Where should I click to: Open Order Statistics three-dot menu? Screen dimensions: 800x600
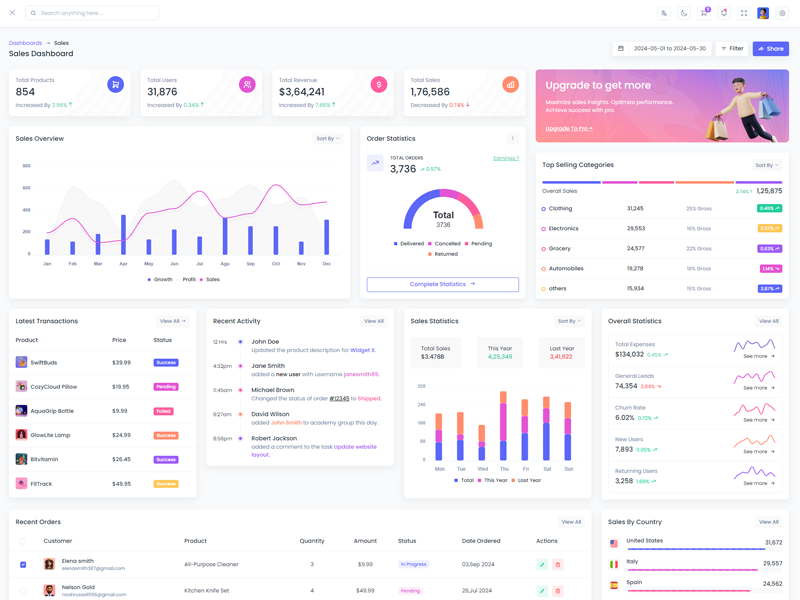coord(513,139)
